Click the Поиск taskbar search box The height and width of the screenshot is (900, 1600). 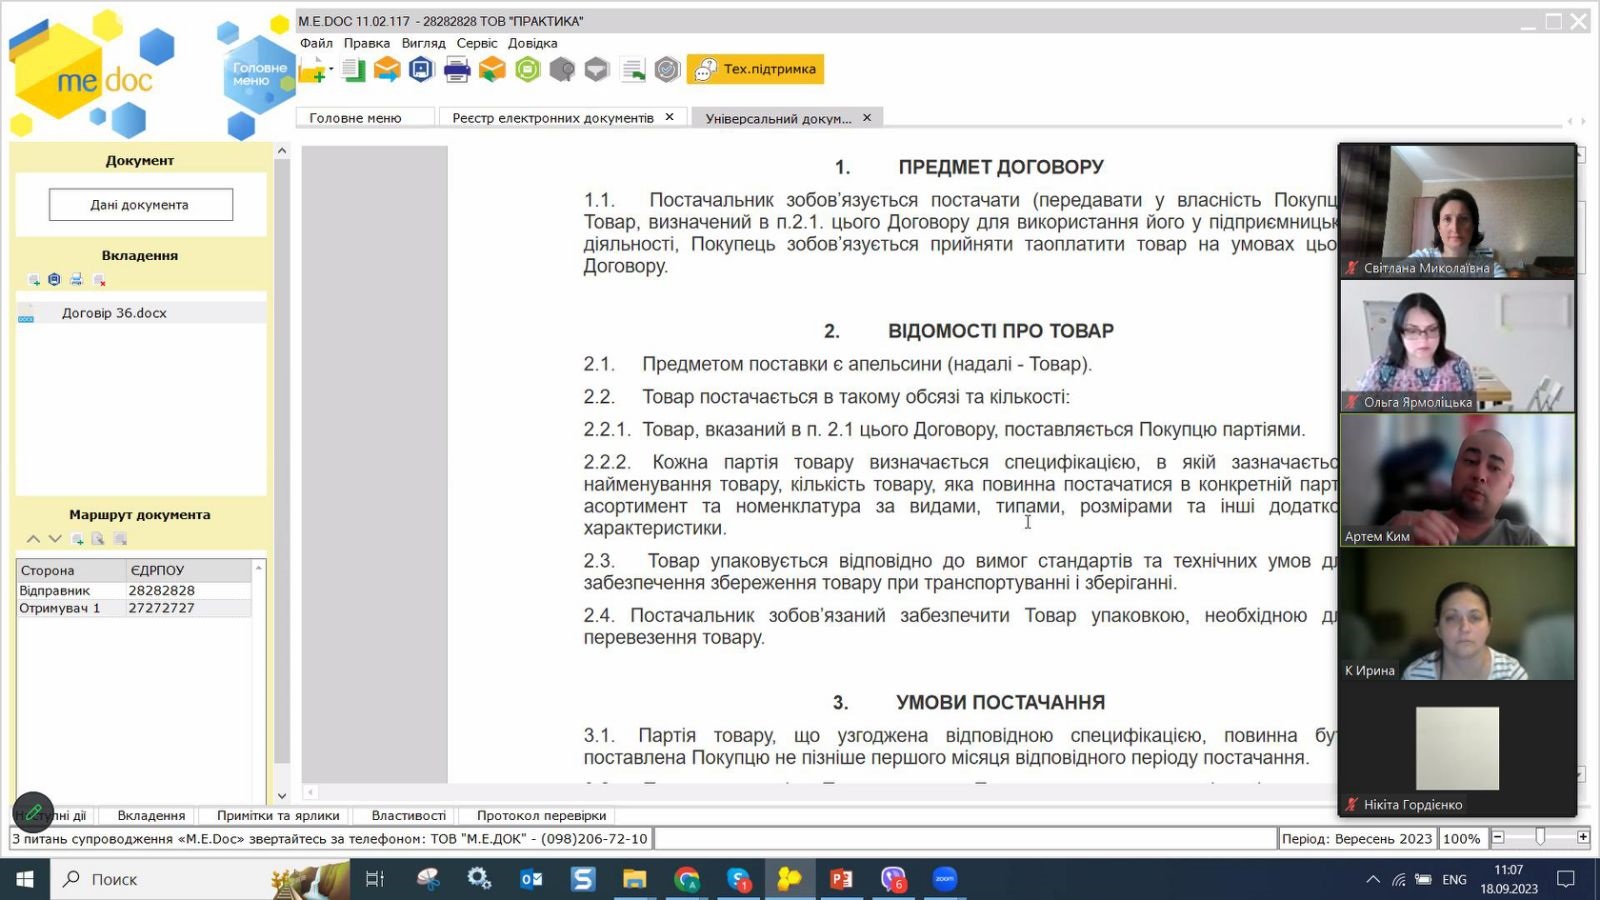click(200, 879)
